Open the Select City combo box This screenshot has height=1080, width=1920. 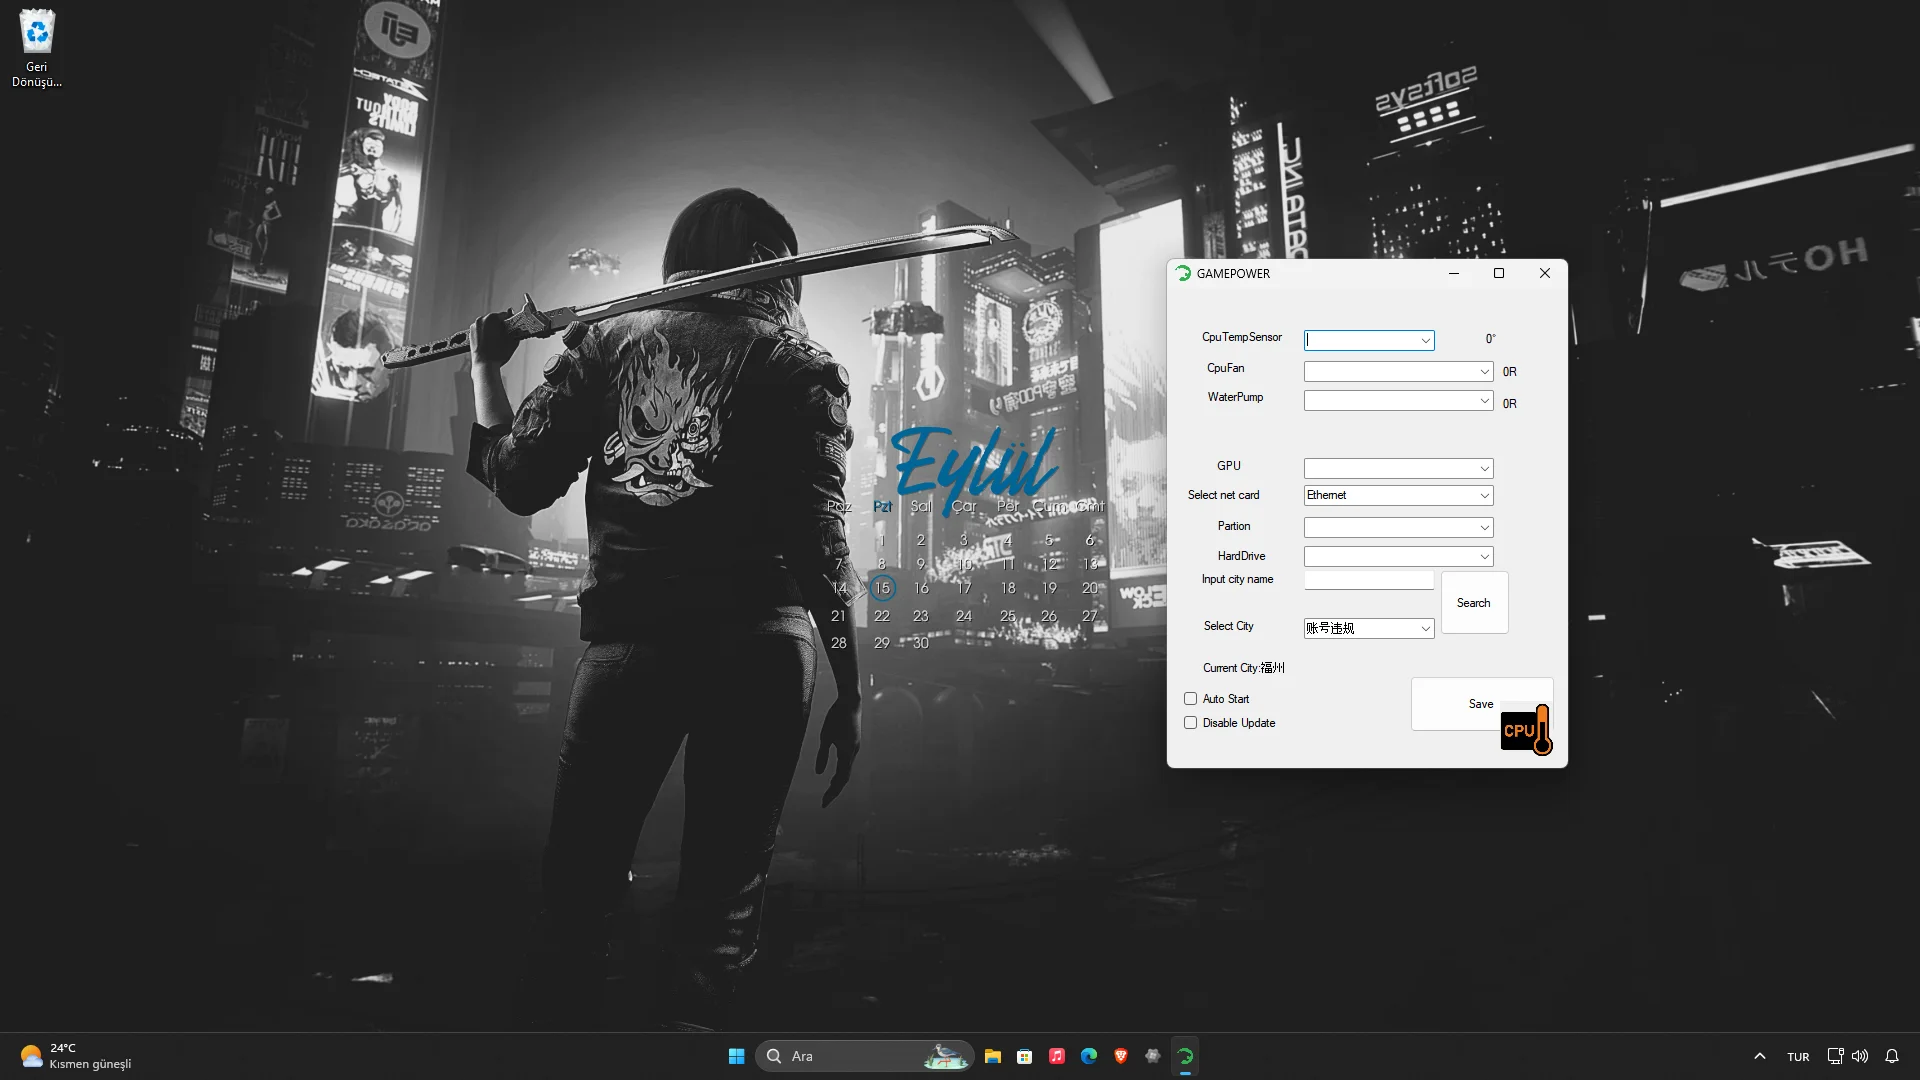[x=1425, y=629]
